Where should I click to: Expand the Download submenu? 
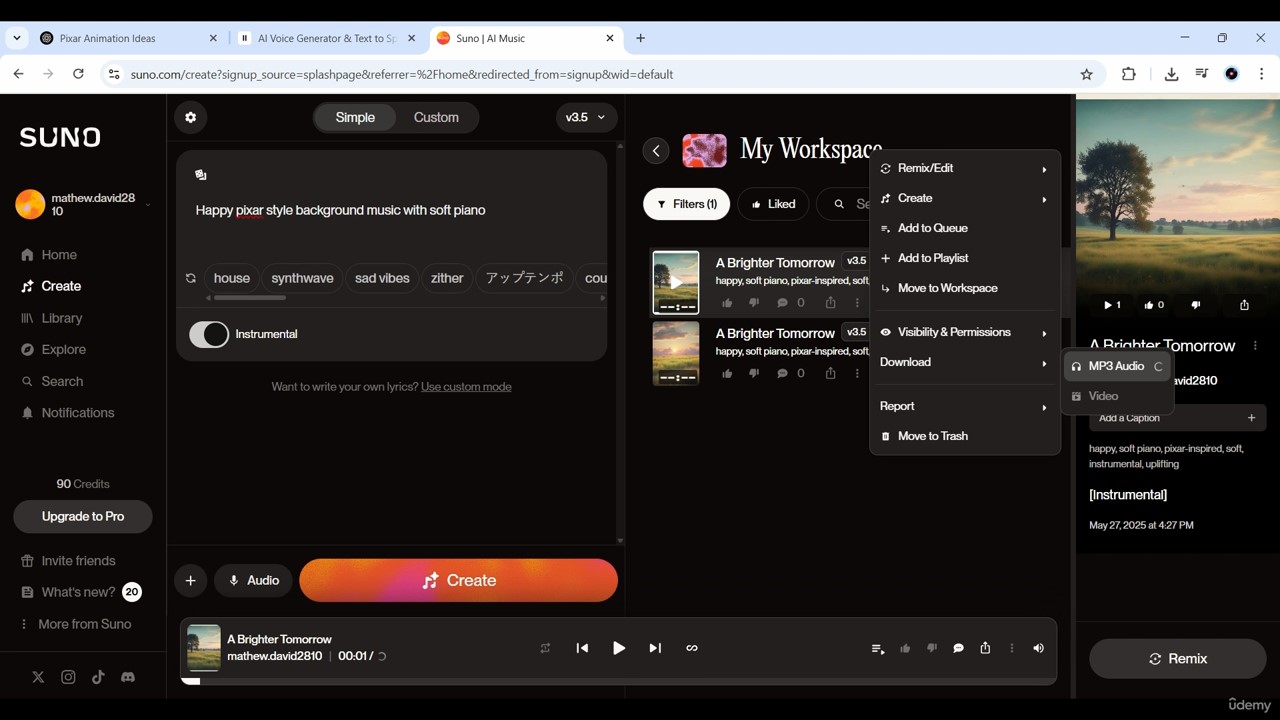click(x=964, y=362)
